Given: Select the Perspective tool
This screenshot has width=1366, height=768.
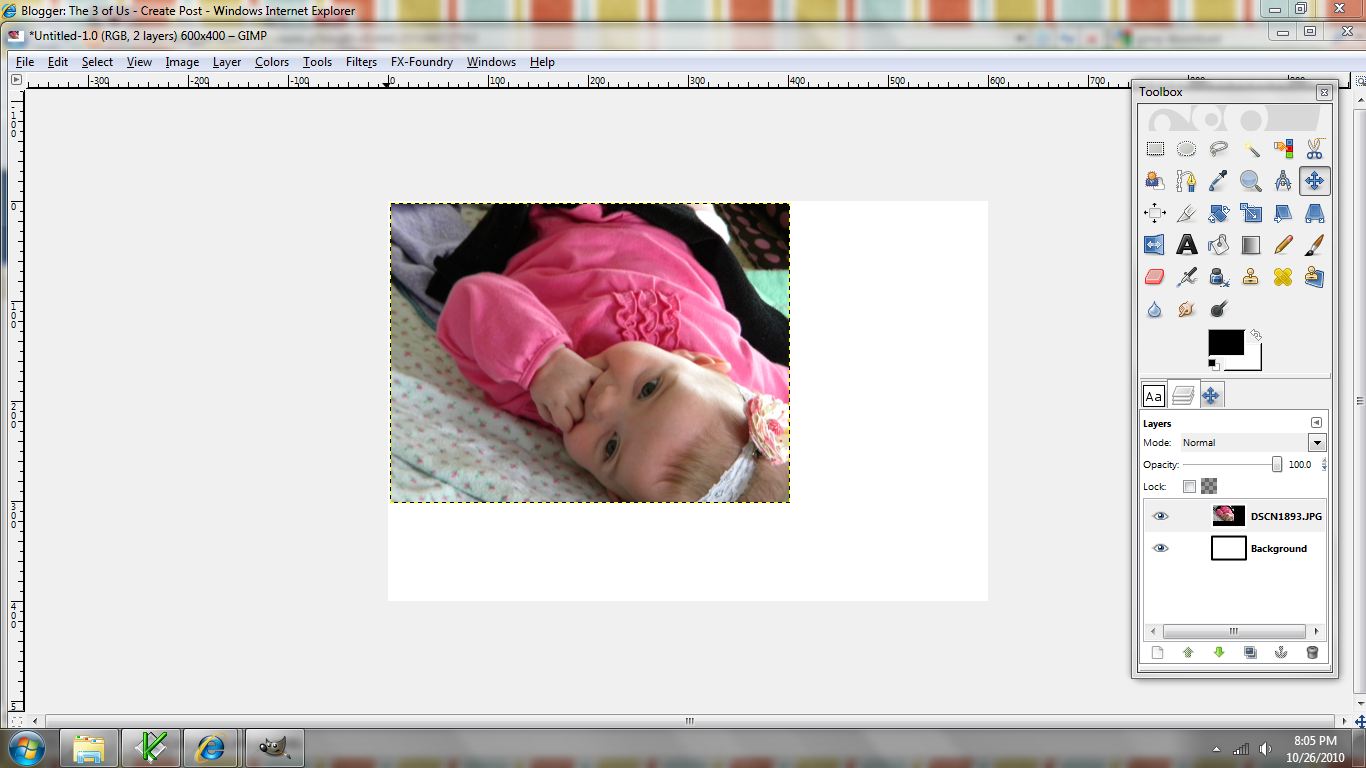Looking at the screenshot, I should point(1314,213).
